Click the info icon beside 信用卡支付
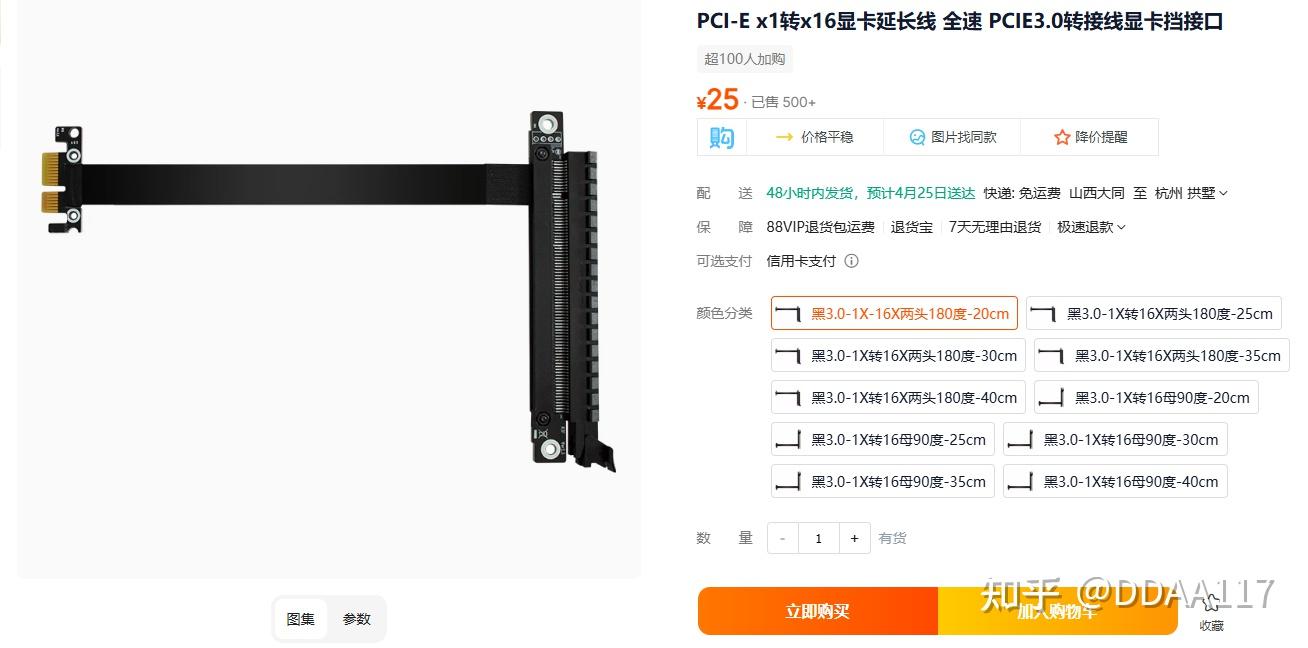This screenshot has height=648, width=1308. 851,261
